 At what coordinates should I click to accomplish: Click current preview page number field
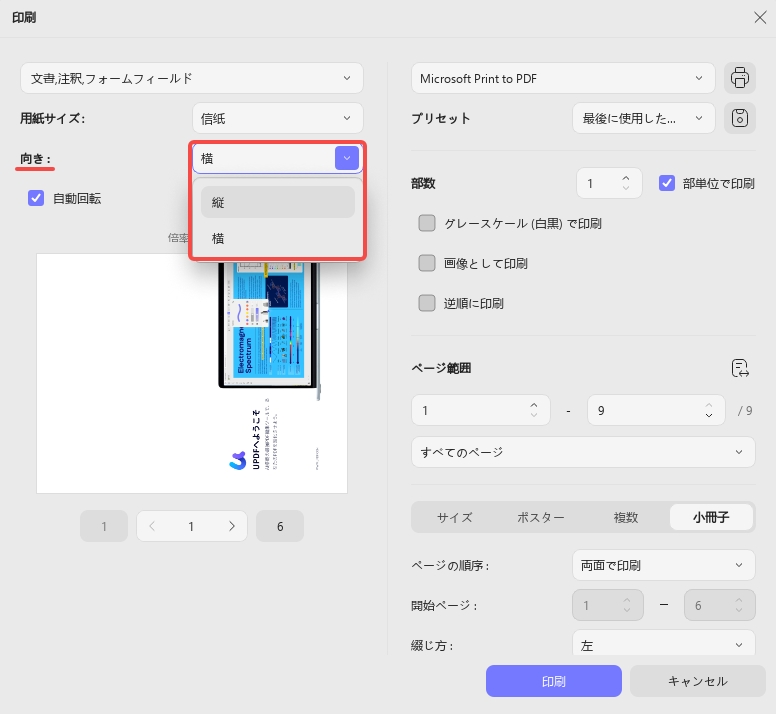[192, 526]
